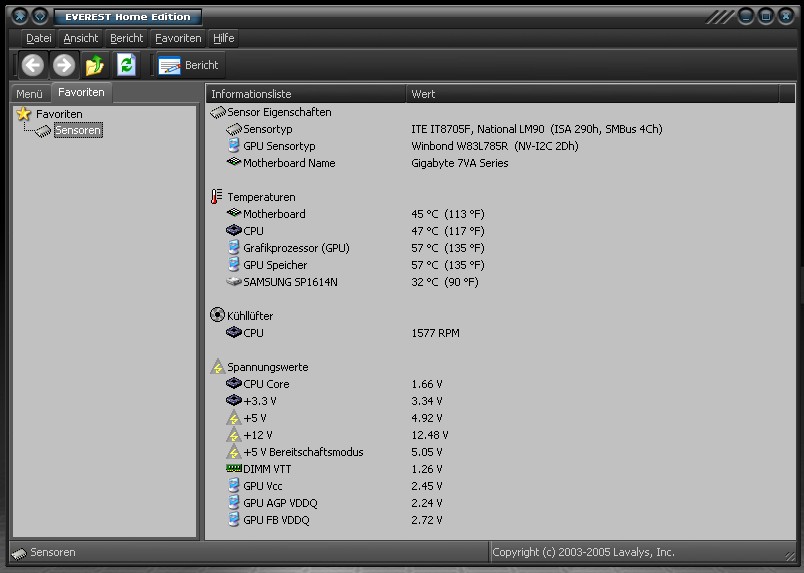
Task: Select the '12.48 V' value
Action: (x=430, y=435)
